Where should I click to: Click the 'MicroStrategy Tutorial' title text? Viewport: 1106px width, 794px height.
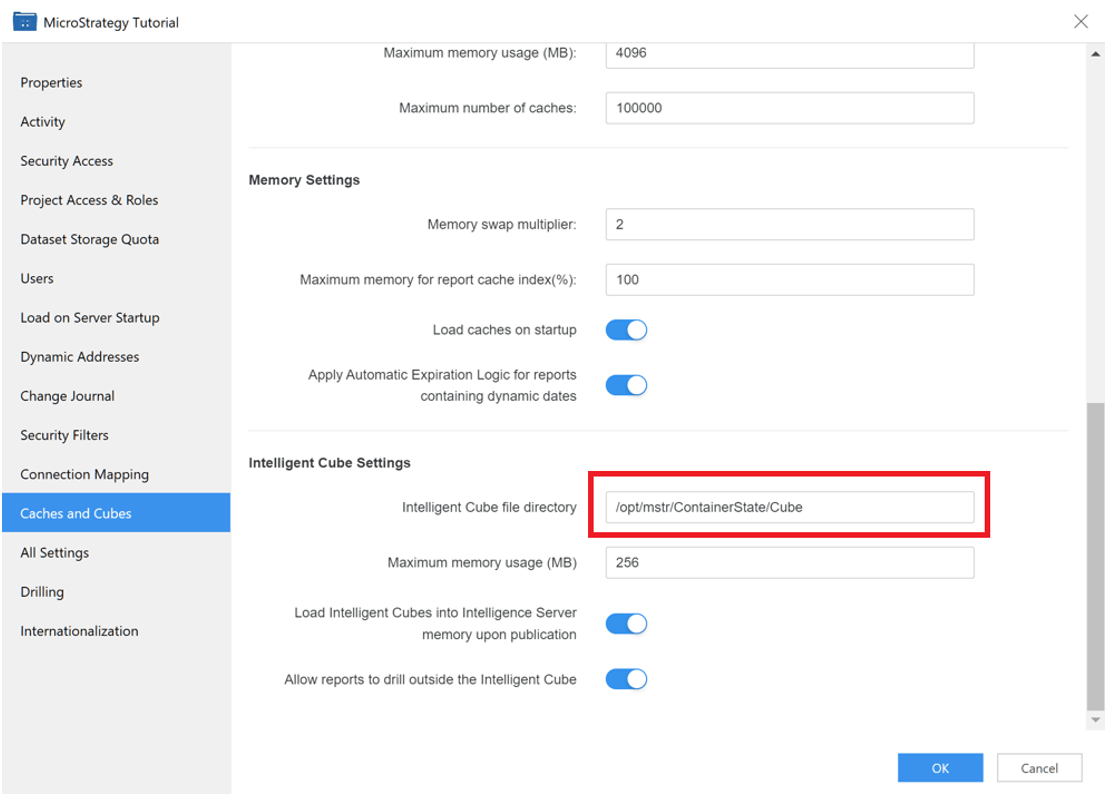[x=111, y=23]
